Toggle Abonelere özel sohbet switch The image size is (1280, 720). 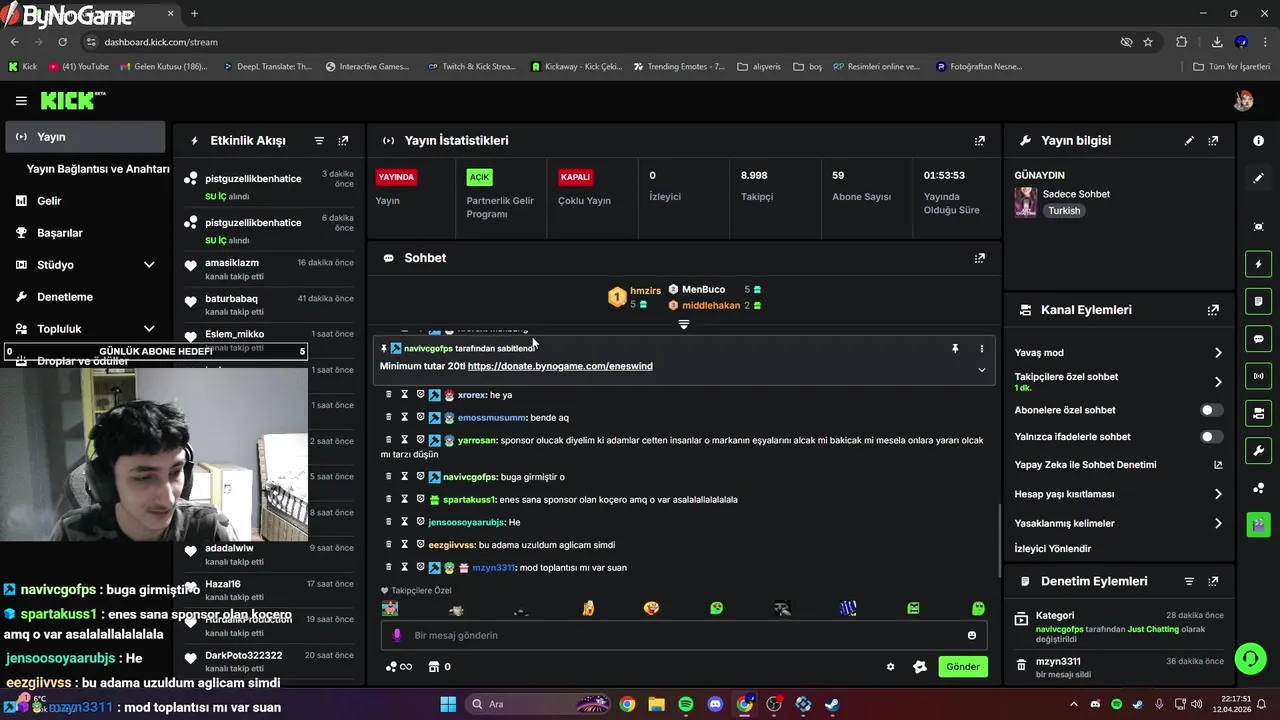(x=1211, y=410)
